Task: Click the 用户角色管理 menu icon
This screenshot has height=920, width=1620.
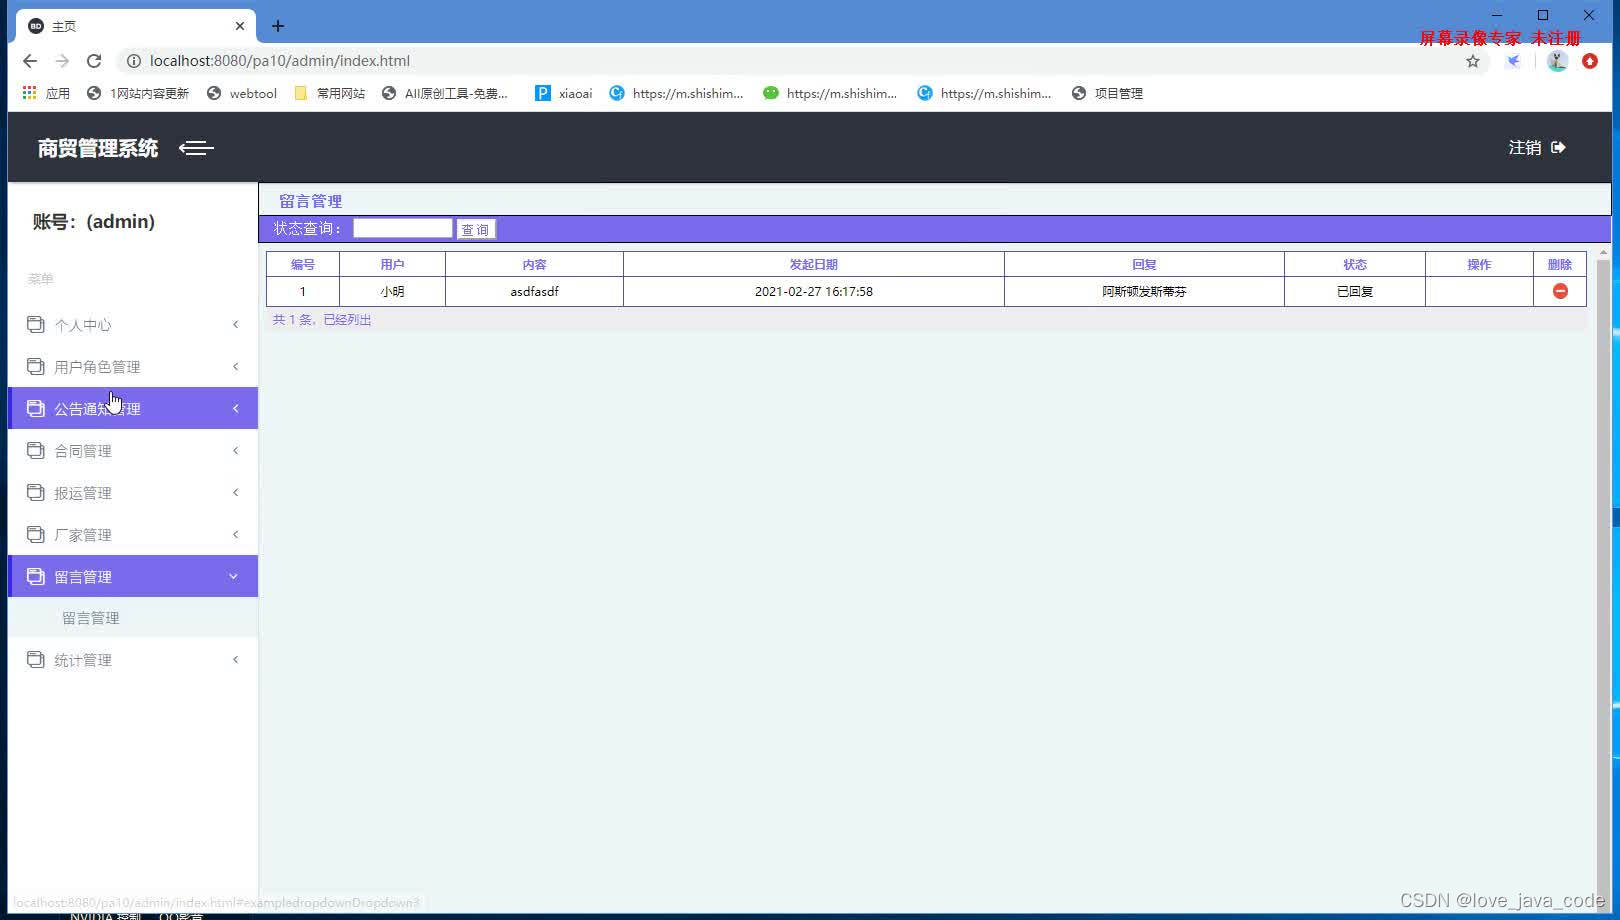Action: (36, 366)
